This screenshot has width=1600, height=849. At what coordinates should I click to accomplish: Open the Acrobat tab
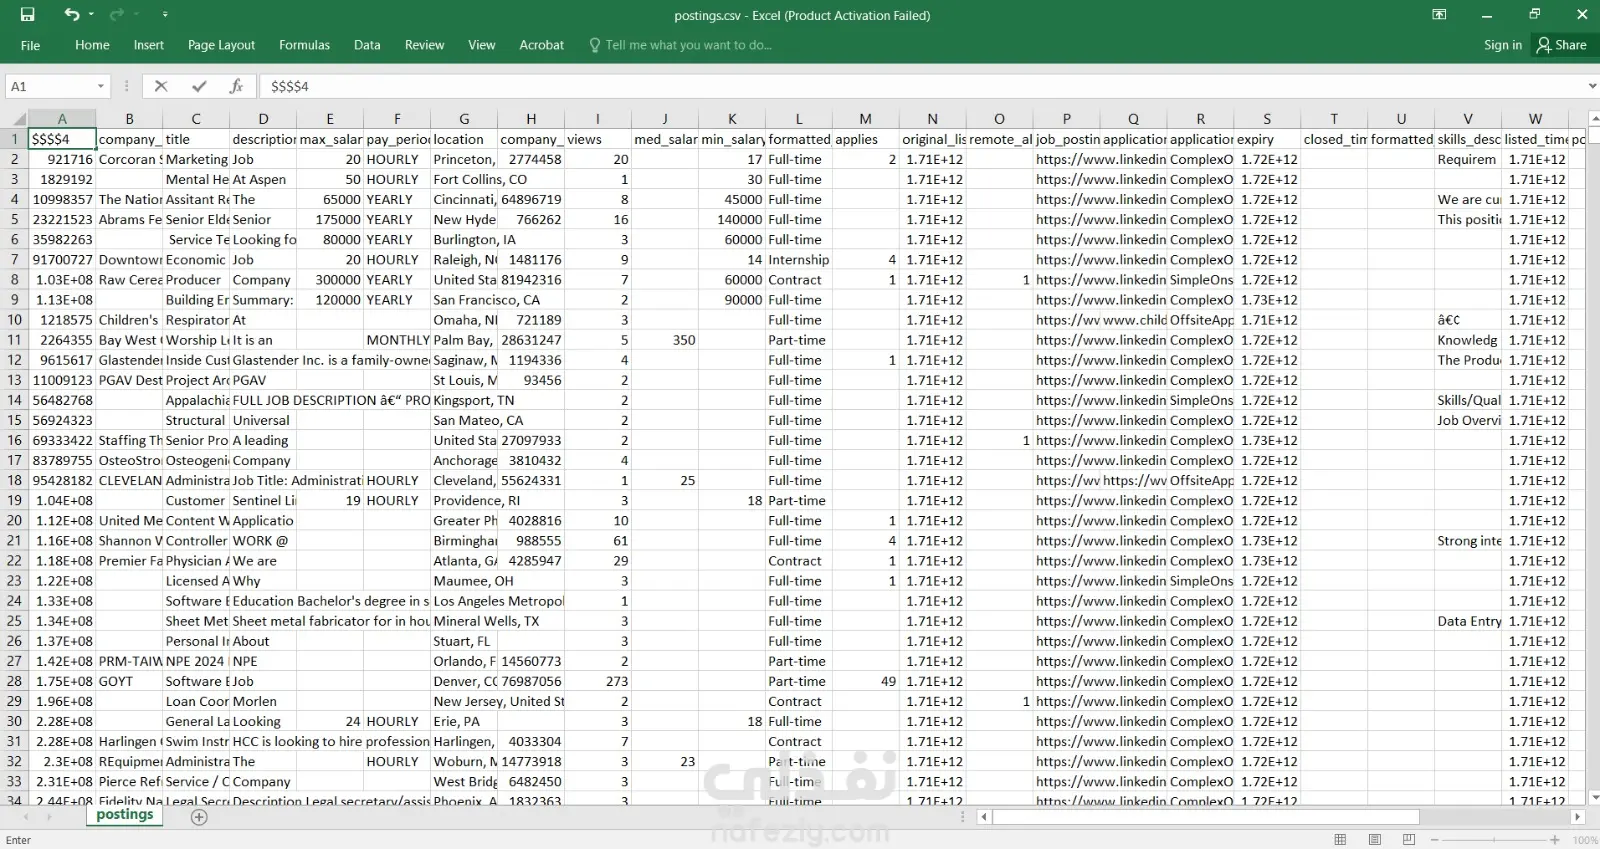click(541, 45)
